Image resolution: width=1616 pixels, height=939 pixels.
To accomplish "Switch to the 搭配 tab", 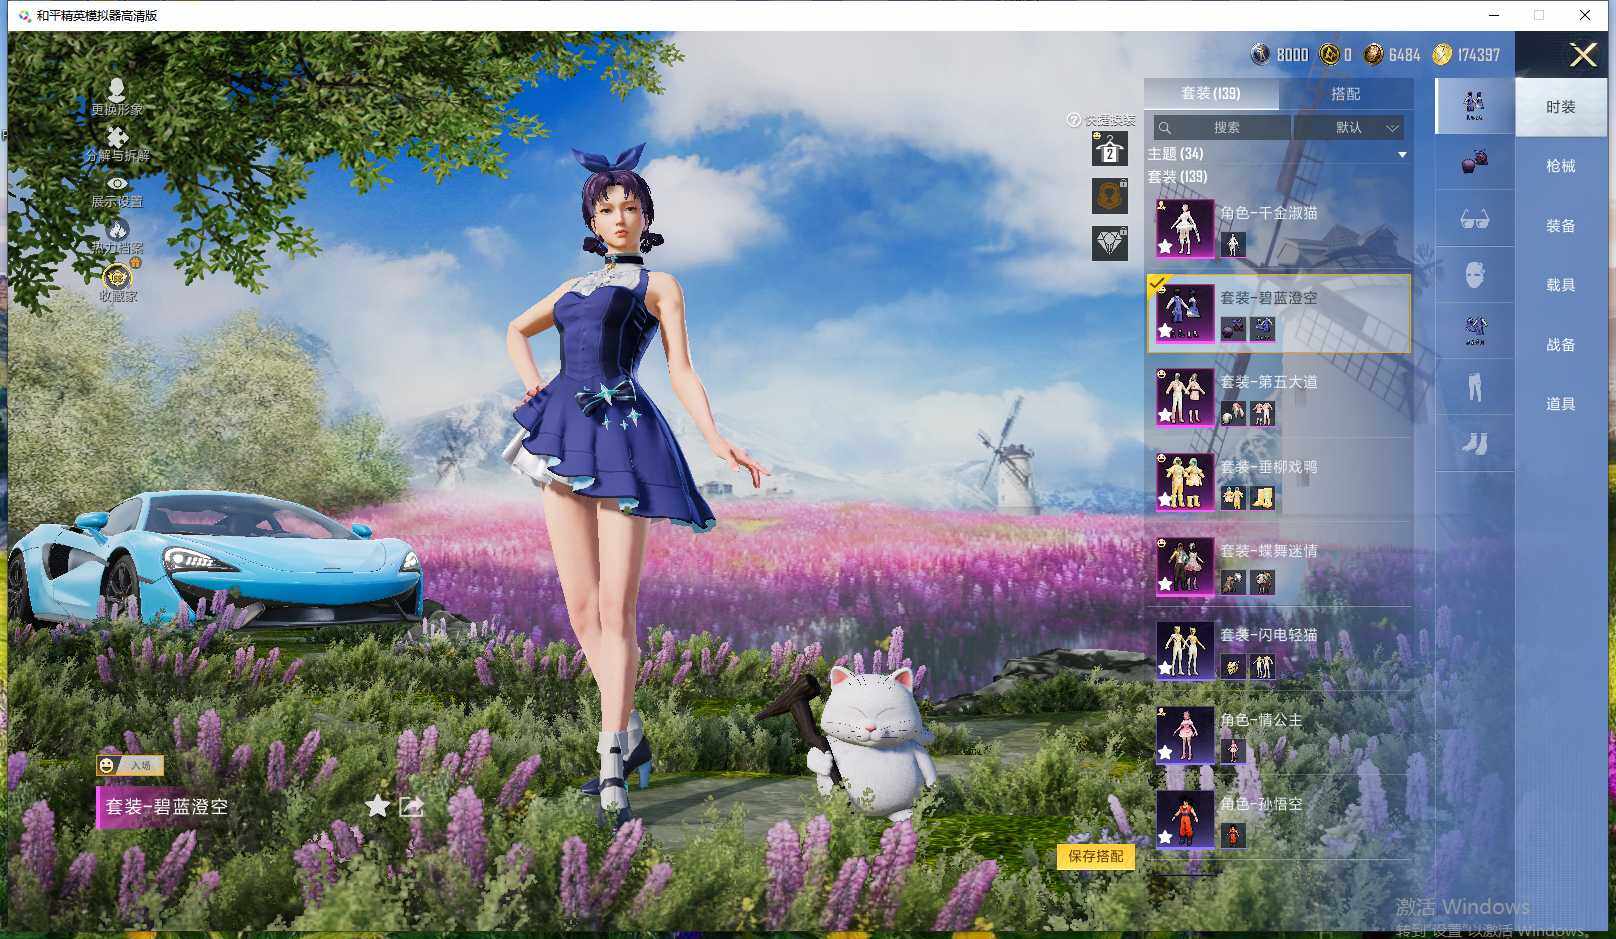I will coord(1345,93).
